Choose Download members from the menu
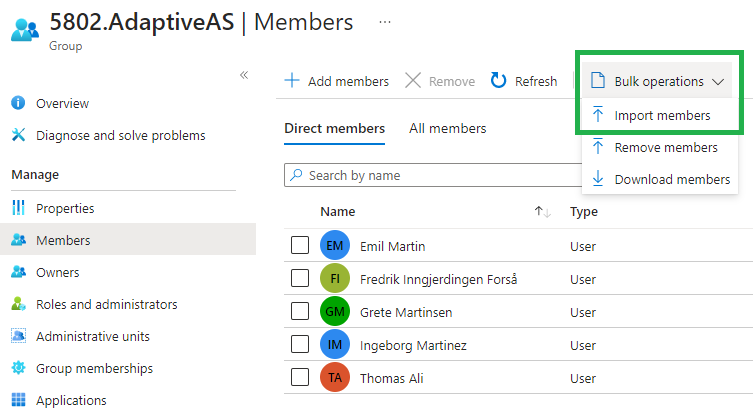The width and height of the screenshot is (753, 412). click(659, 179)
